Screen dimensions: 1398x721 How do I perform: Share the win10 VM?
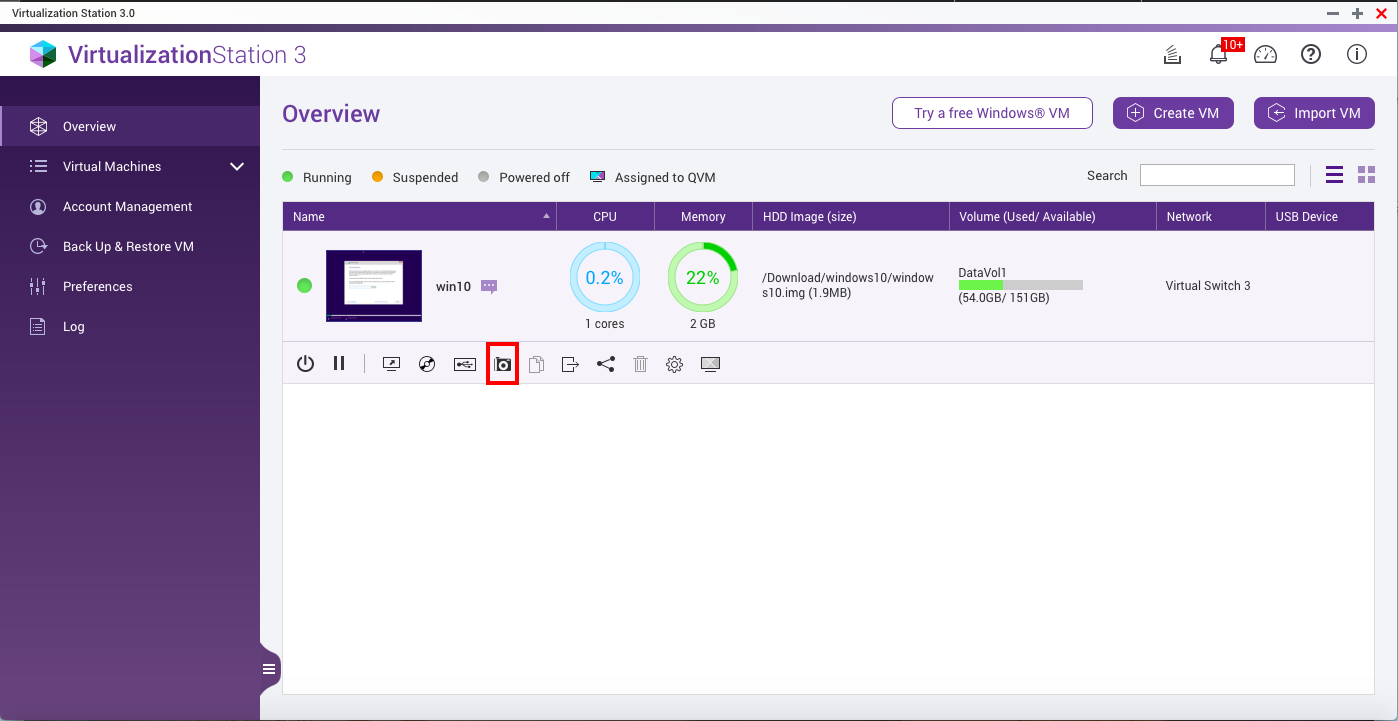click(x=605, y=364)
